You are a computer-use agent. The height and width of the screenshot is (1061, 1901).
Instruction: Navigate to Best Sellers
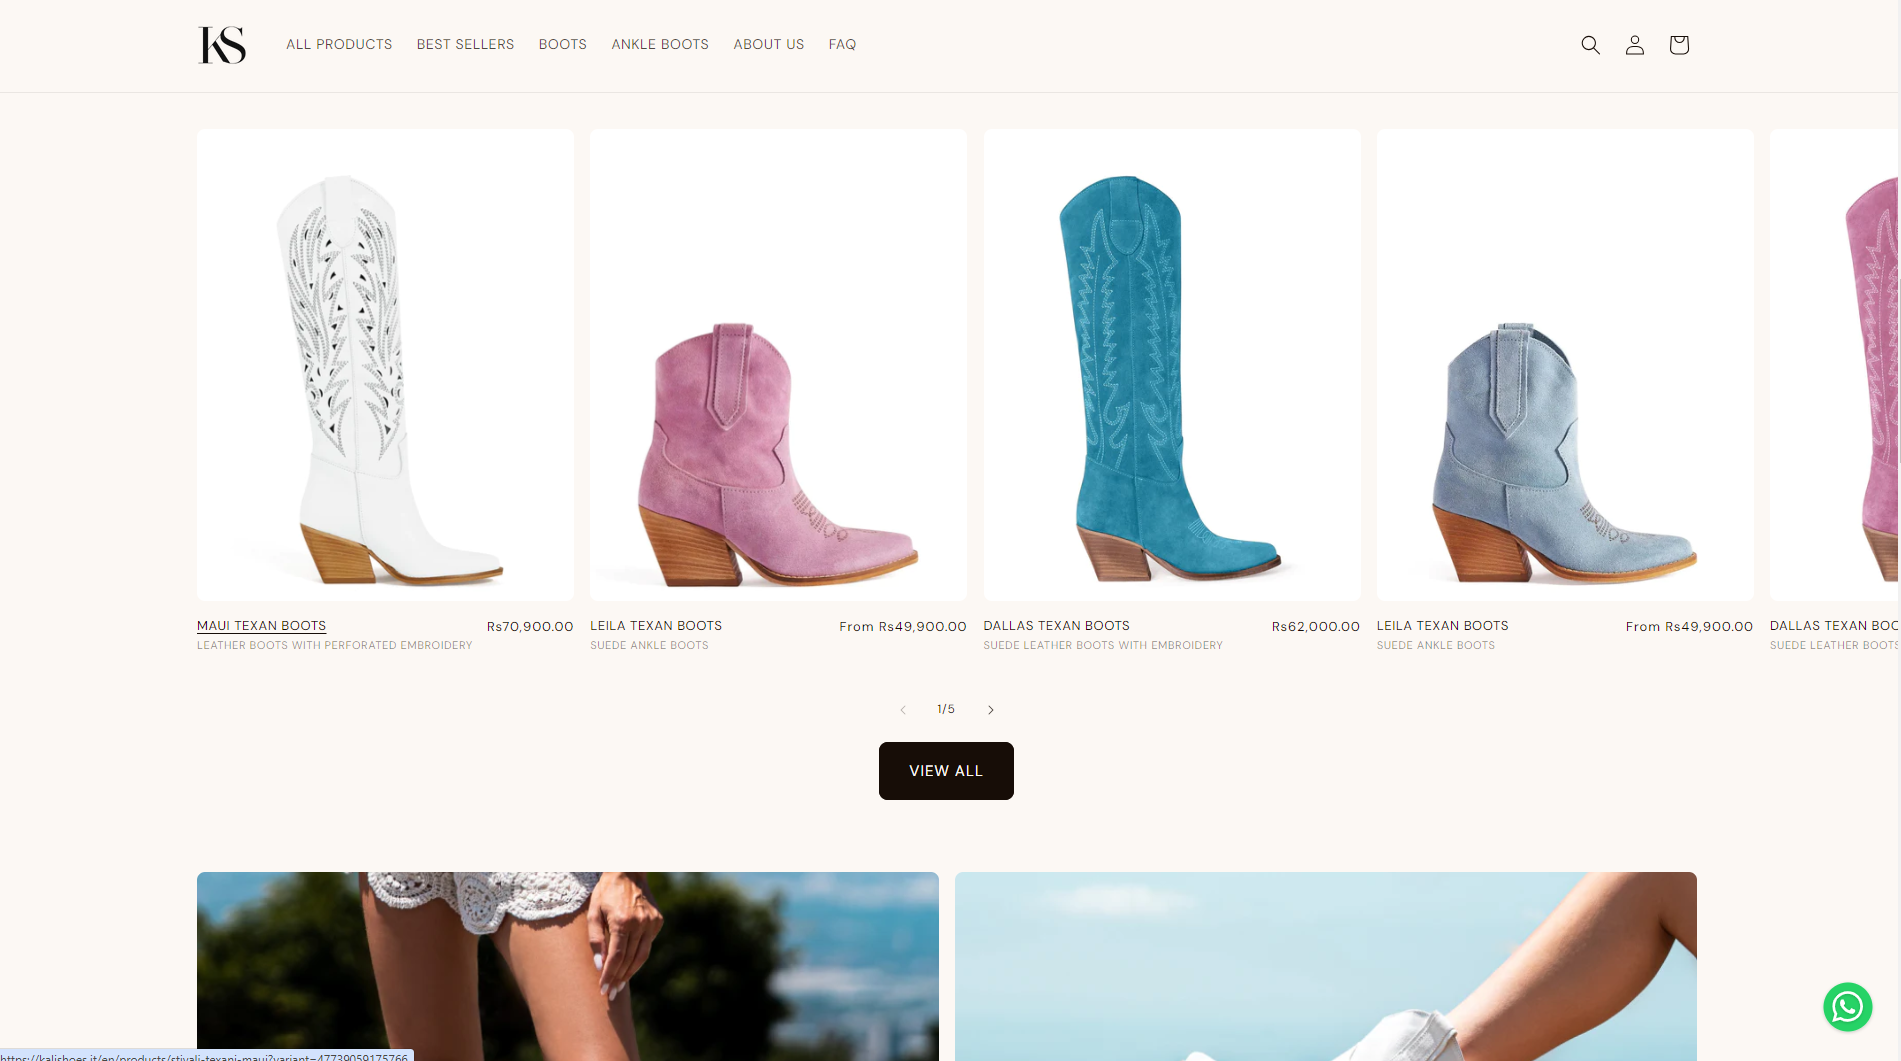point(465,45)
